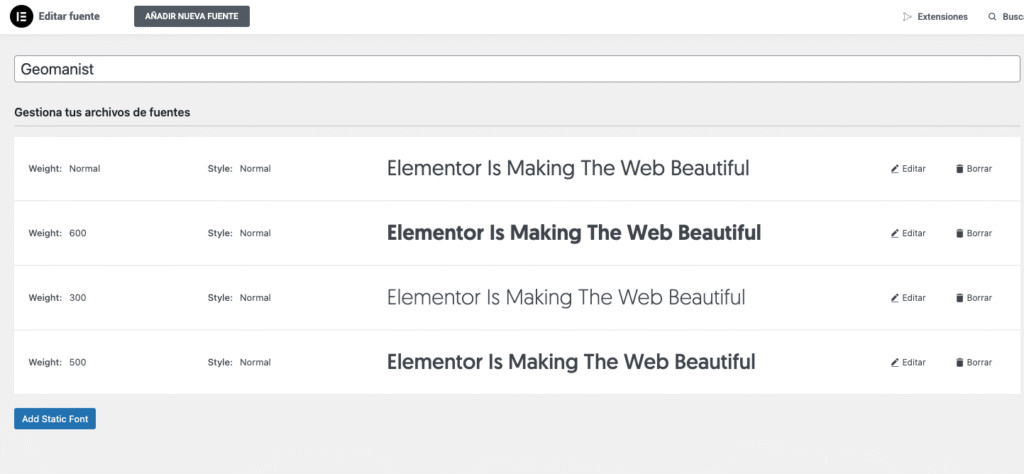Screen dimensions: 1024x474
Task: Select the weight 600 preview text
Action: pyautogui.click(x=574, y=233)
